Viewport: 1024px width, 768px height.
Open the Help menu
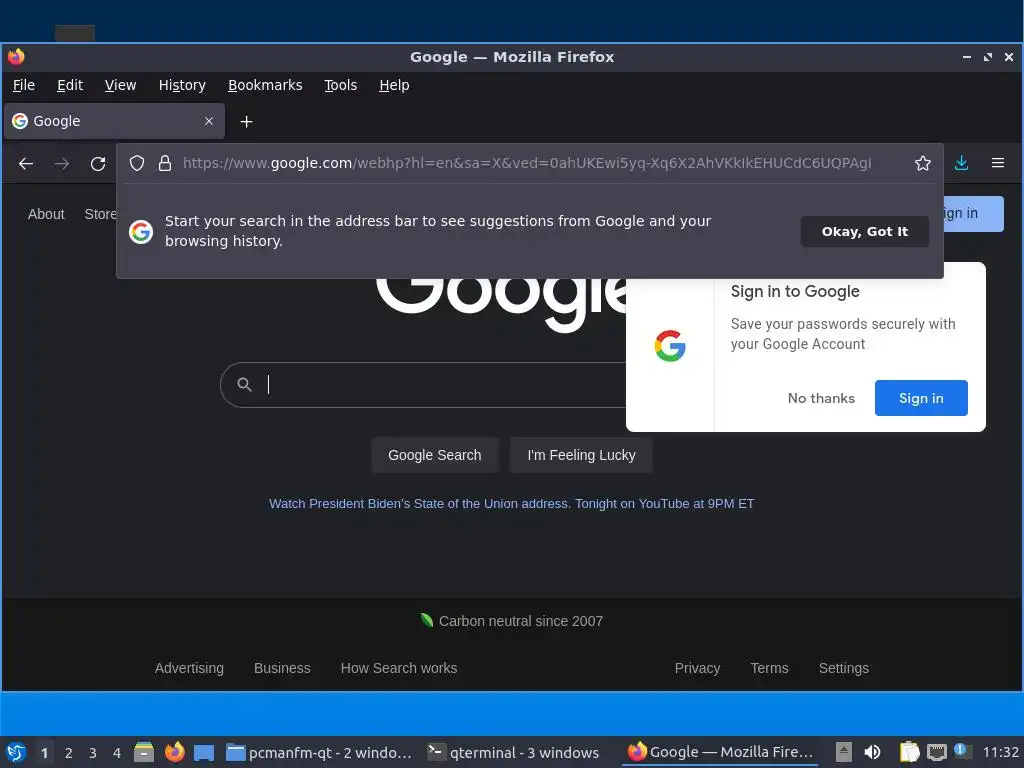(x=394, y=85)
